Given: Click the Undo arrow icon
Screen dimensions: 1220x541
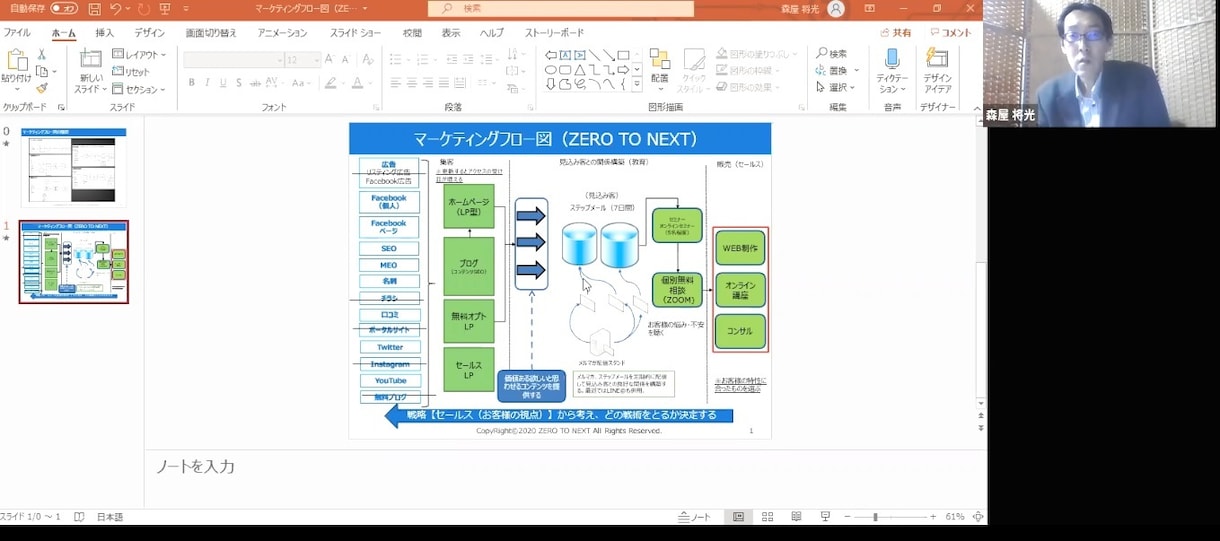Looking at the screenshot, I should 116,8.
